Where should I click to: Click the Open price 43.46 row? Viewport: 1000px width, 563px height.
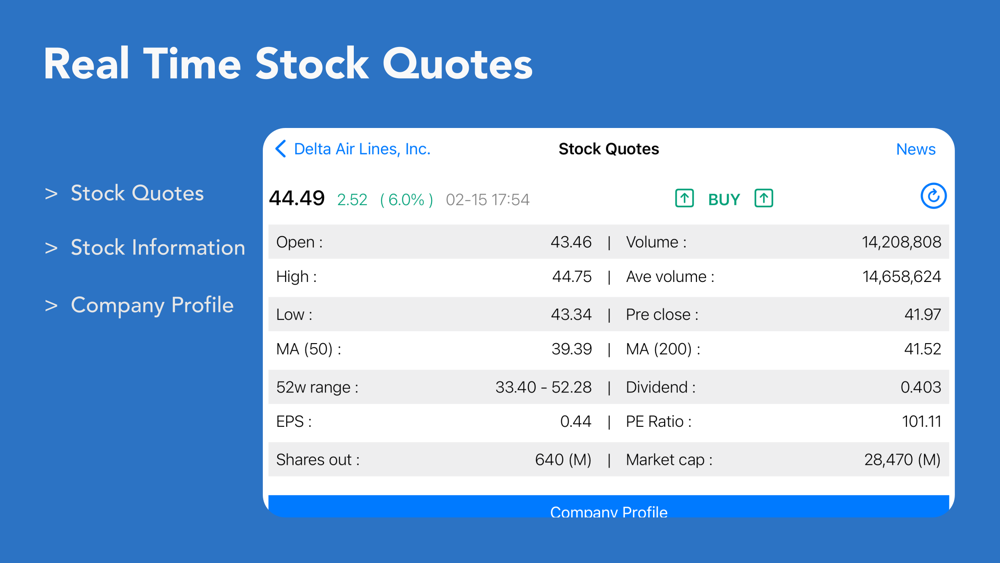pyautogui.click(x=434, y=242)
